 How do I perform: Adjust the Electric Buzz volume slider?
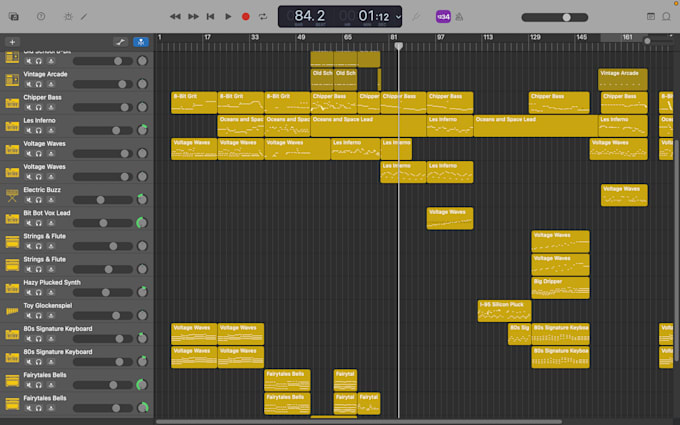pyautogui.click(x=103, y=200)
